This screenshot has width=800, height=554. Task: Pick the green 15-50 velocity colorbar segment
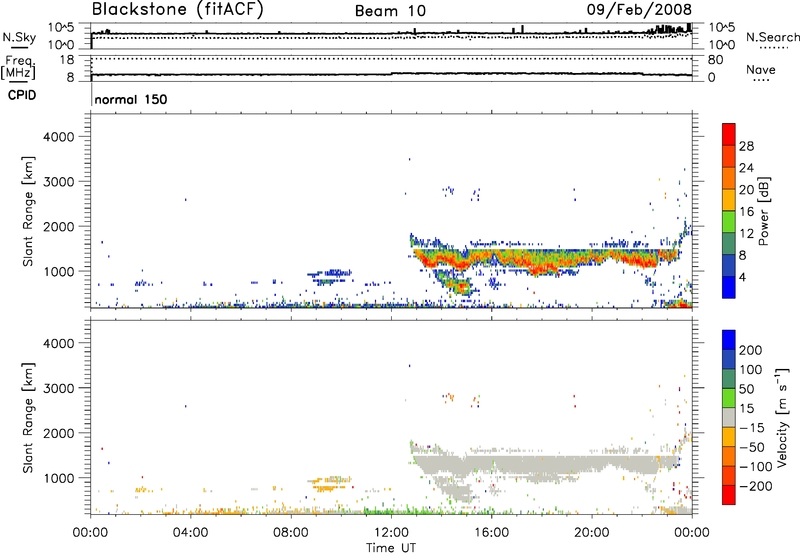pyautogui.click(x=729, y=398)
